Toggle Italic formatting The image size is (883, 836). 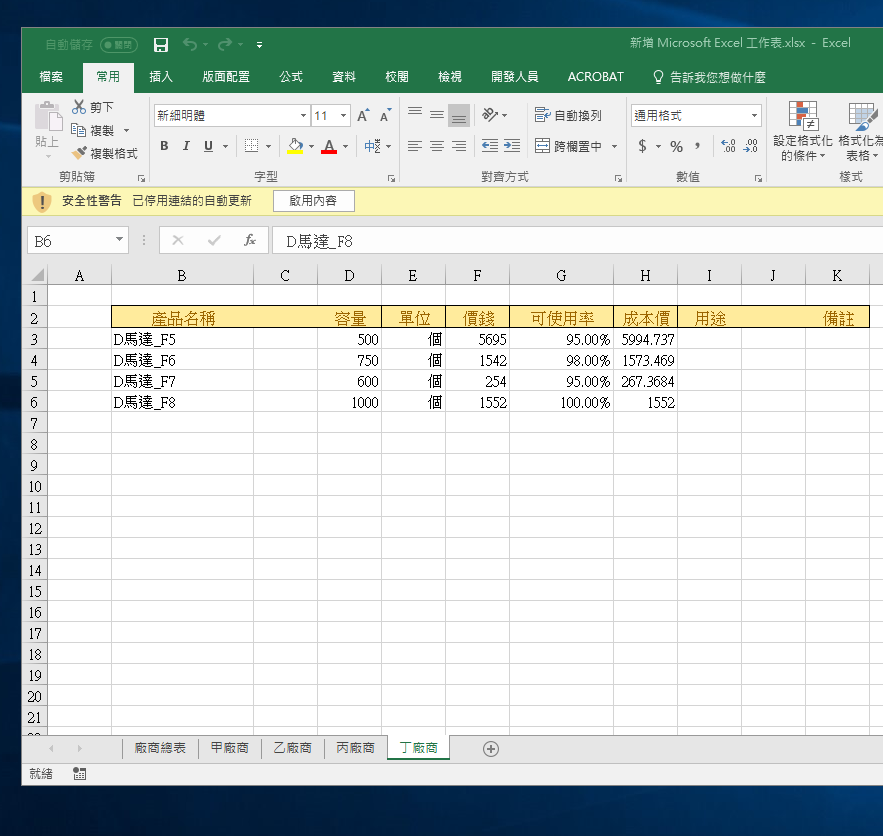(186, 146)
